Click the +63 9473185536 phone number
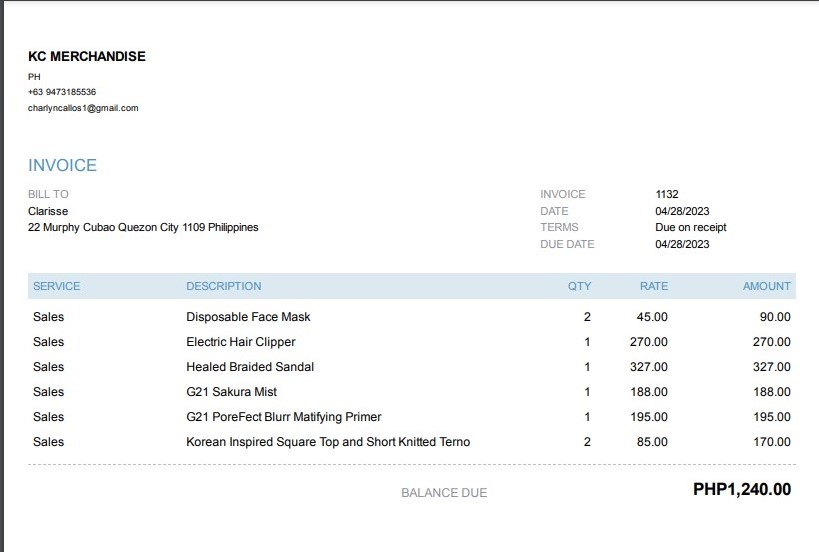 [62, 92]
